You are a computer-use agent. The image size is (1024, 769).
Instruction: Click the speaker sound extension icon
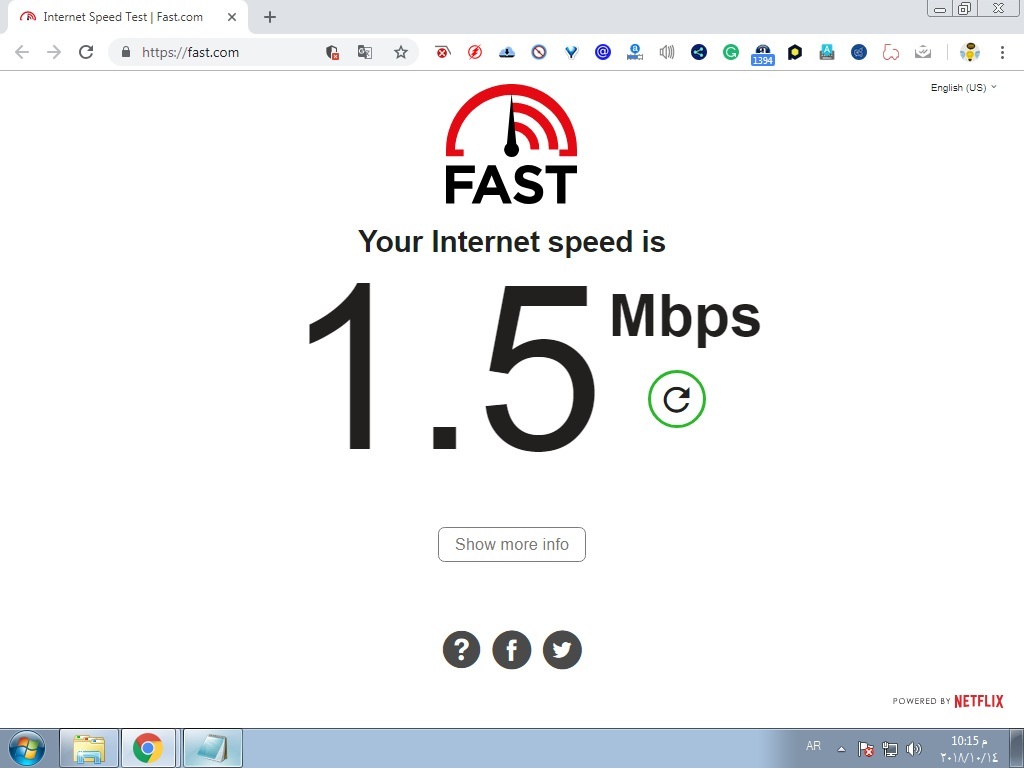pos(667,52)
